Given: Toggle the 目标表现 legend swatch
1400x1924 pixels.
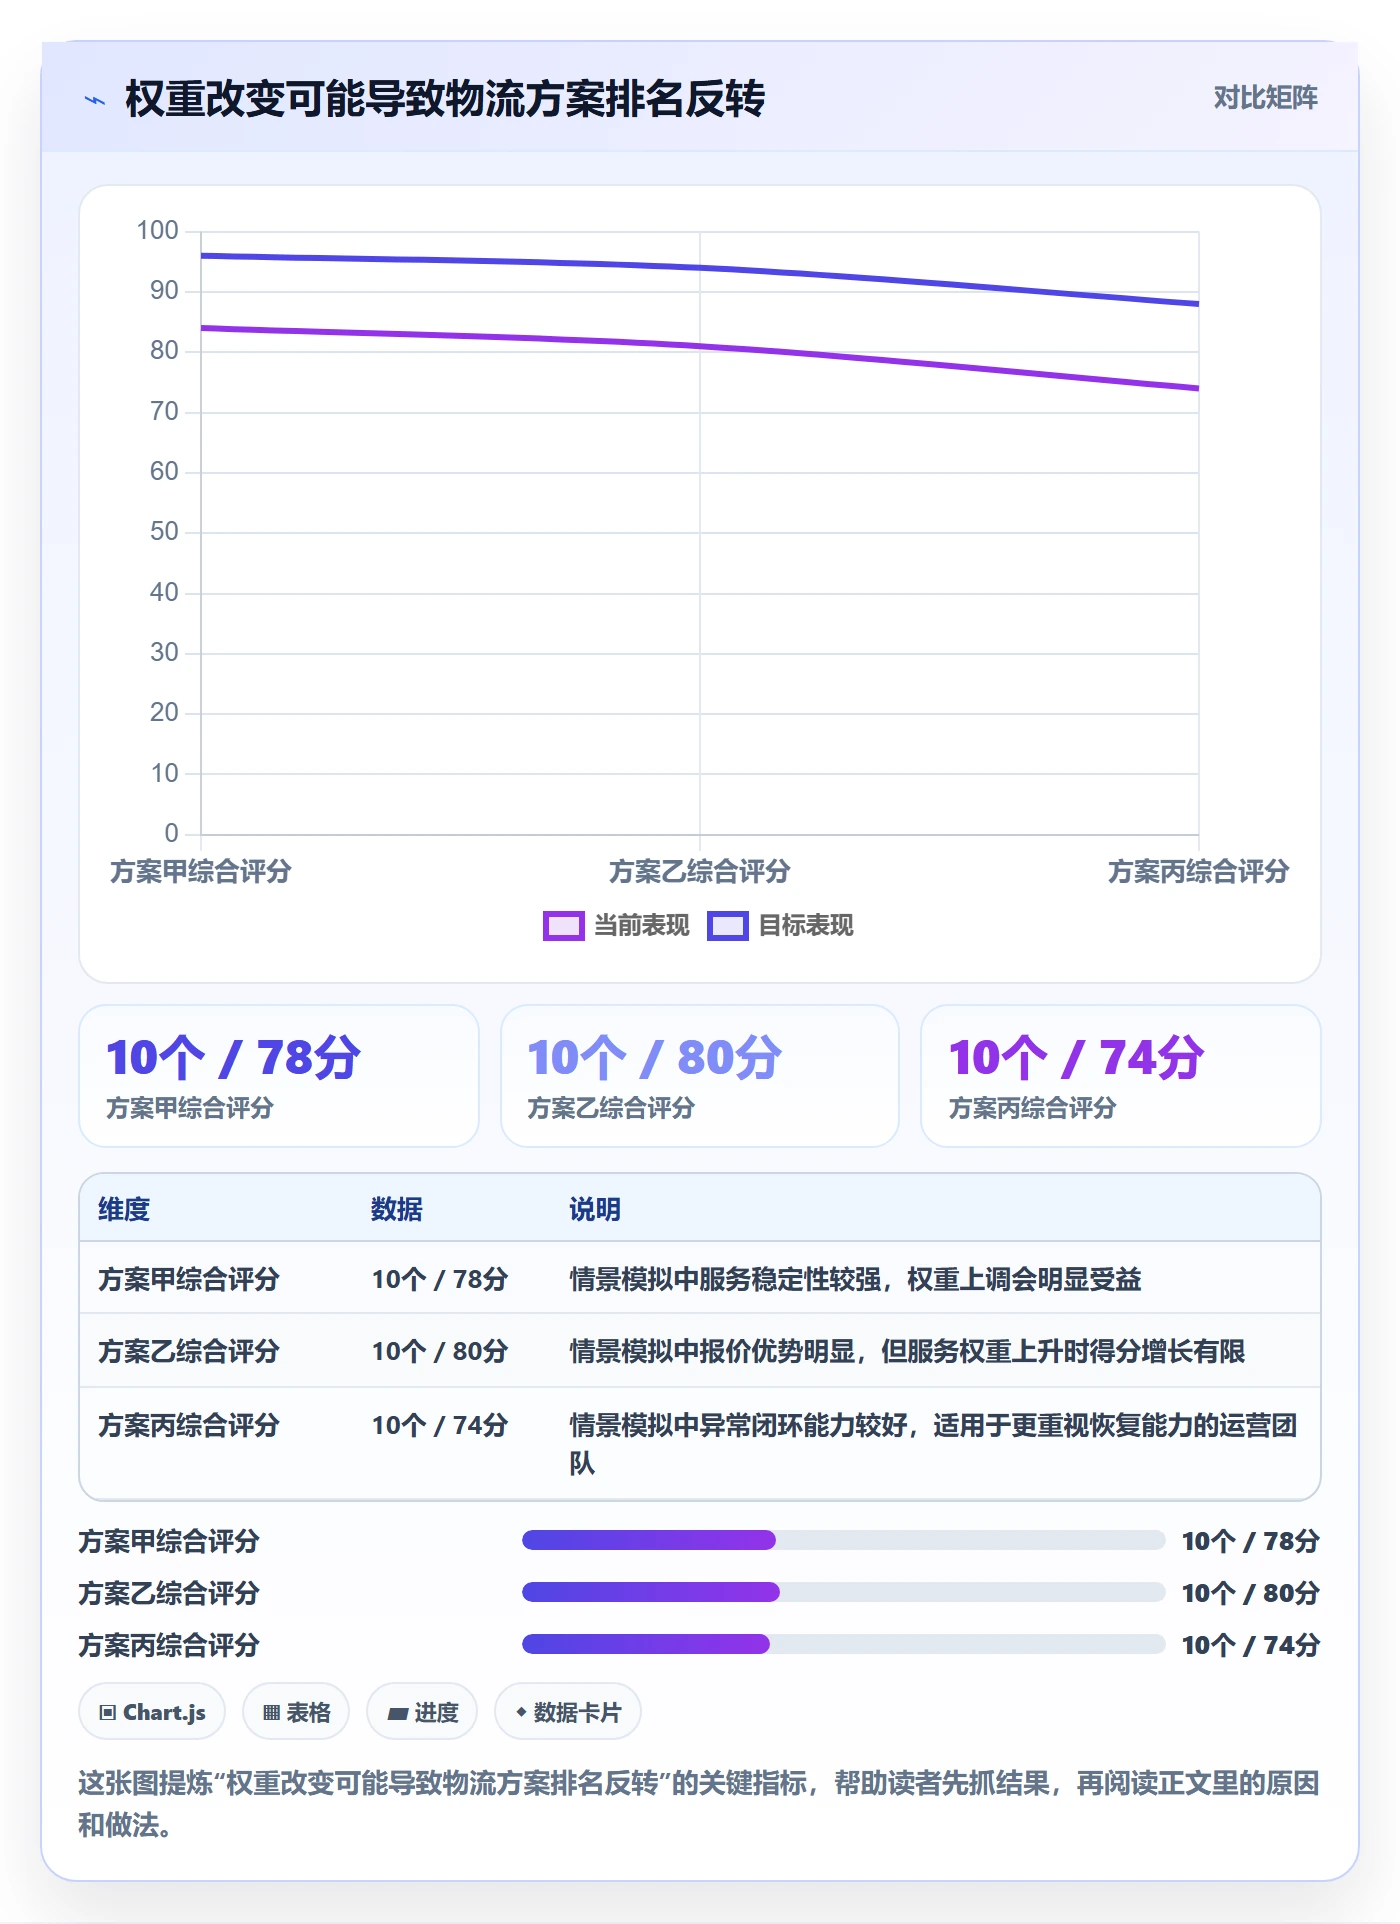Looking at the screenshot, I should (x=727, y=926).
